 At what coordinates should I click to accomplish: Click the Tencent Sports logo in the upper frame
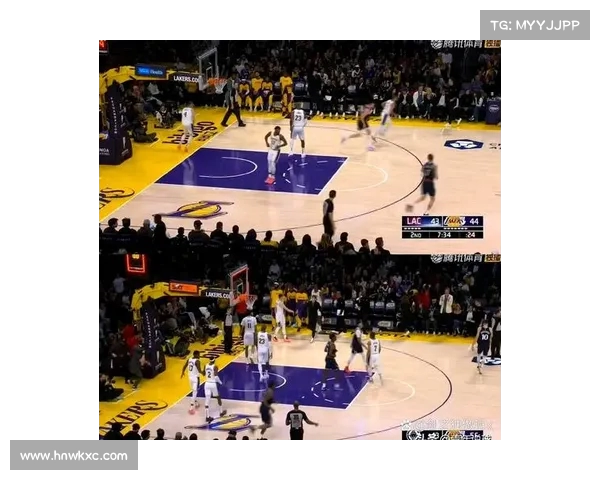coord(464,44)
